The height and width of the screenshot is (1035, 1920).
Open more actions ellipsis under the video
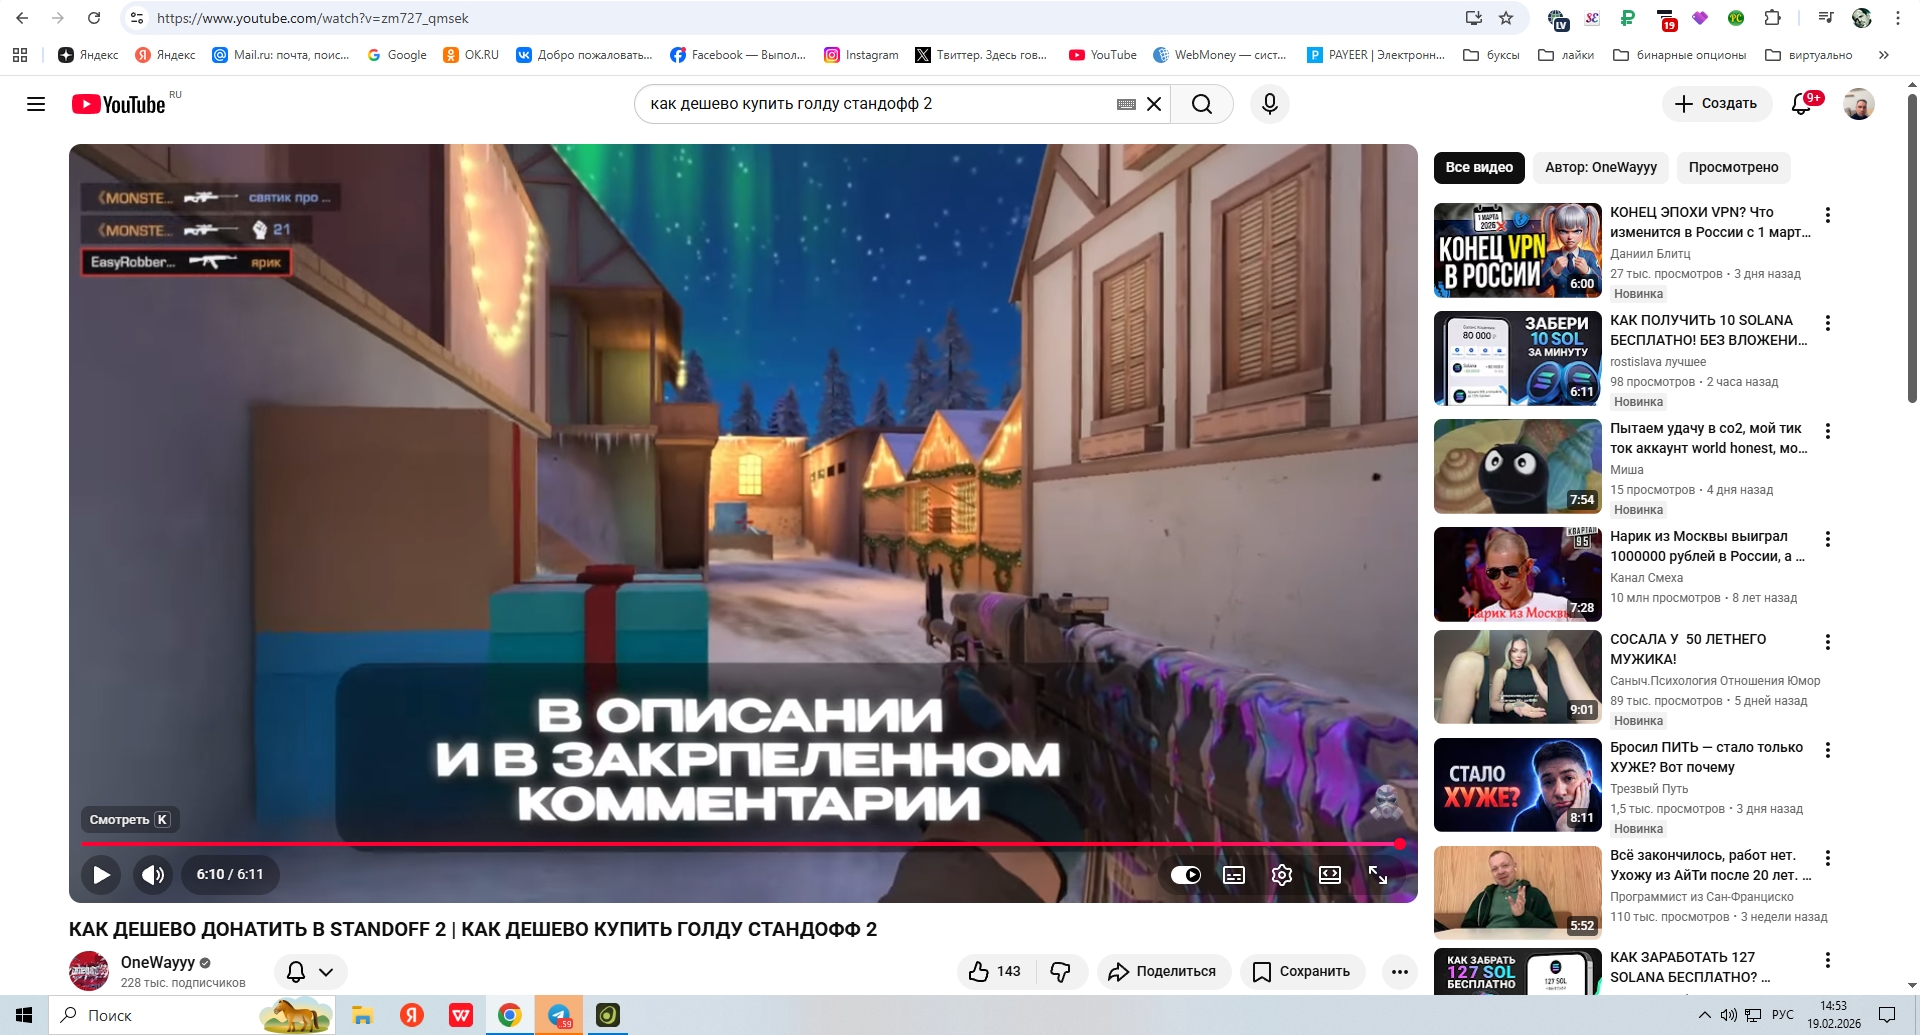tap(1400, 971)
